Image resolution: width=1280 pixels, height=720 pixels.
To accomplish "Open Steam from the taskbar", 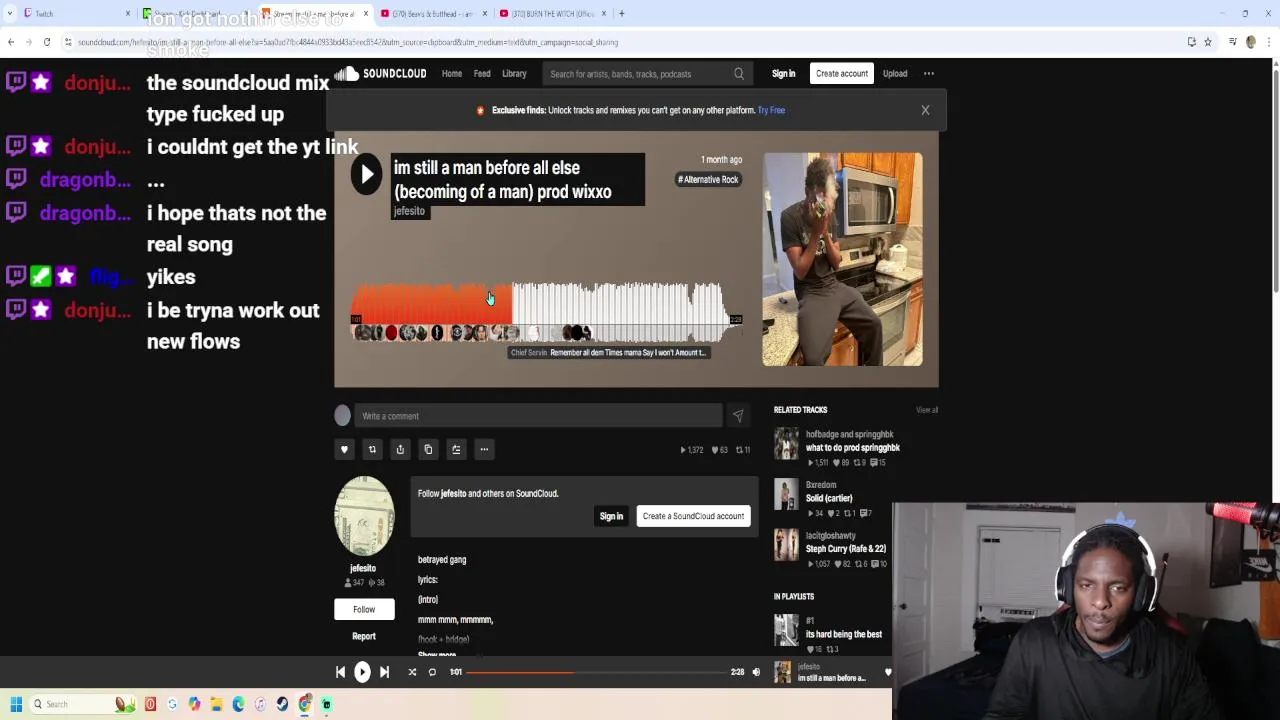I will coord(282,704).
